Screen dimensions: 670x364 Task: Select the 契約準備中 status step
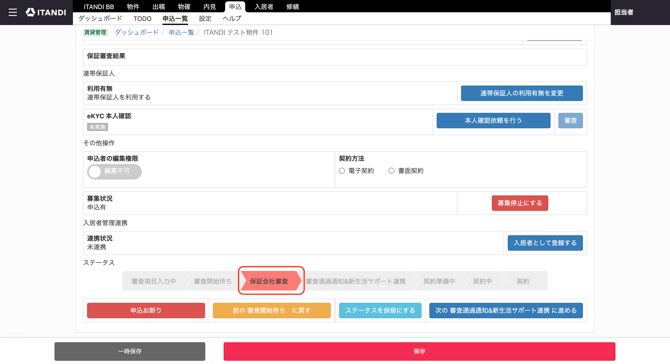pyautogui.click(x=439, y=281)
